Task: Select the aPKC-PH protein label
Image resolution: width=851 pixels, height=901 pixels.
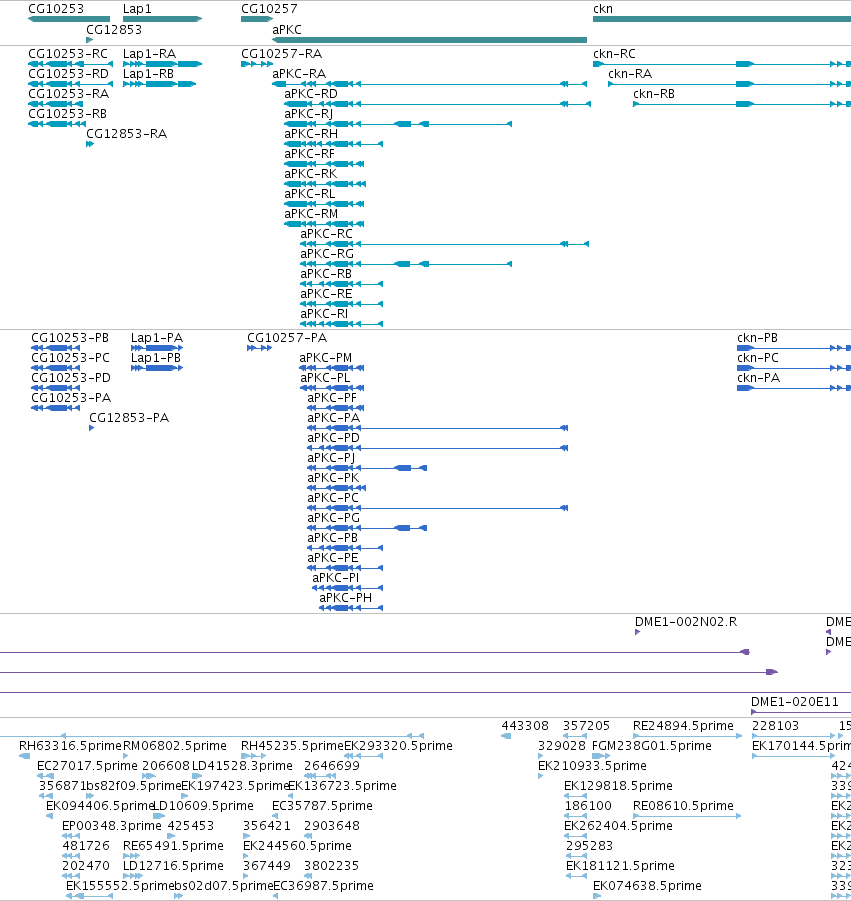Action: click(345, 598)
